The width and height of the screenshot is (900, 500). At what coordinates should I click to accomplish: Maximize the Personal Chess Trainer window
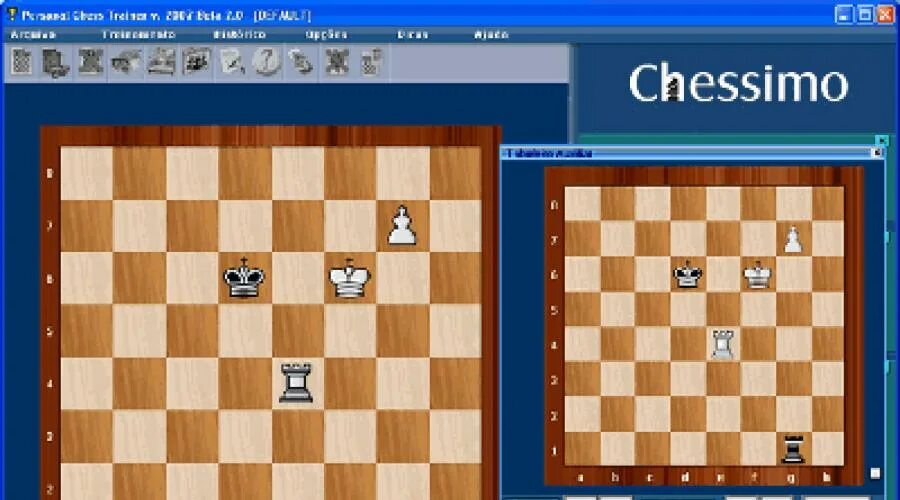[865, 14]
